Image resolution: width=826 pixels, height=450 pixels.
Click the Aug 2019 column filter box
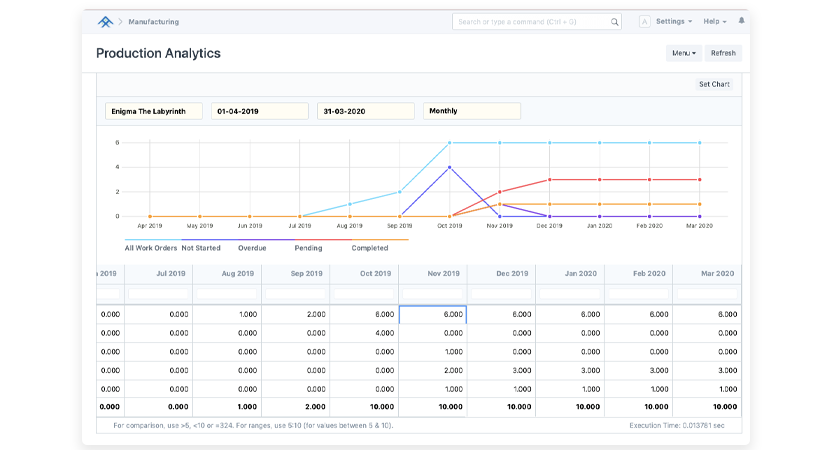click(227, 294)
